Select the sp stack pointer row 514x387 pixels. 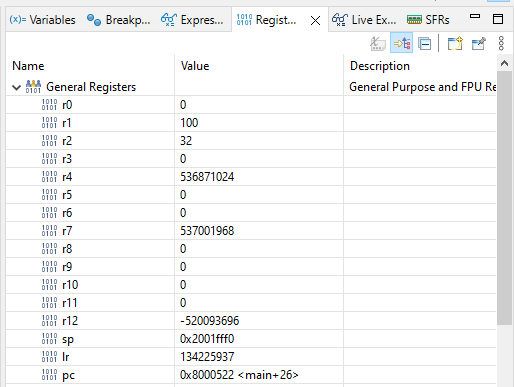pyautogui.click(x=251, y=339)
